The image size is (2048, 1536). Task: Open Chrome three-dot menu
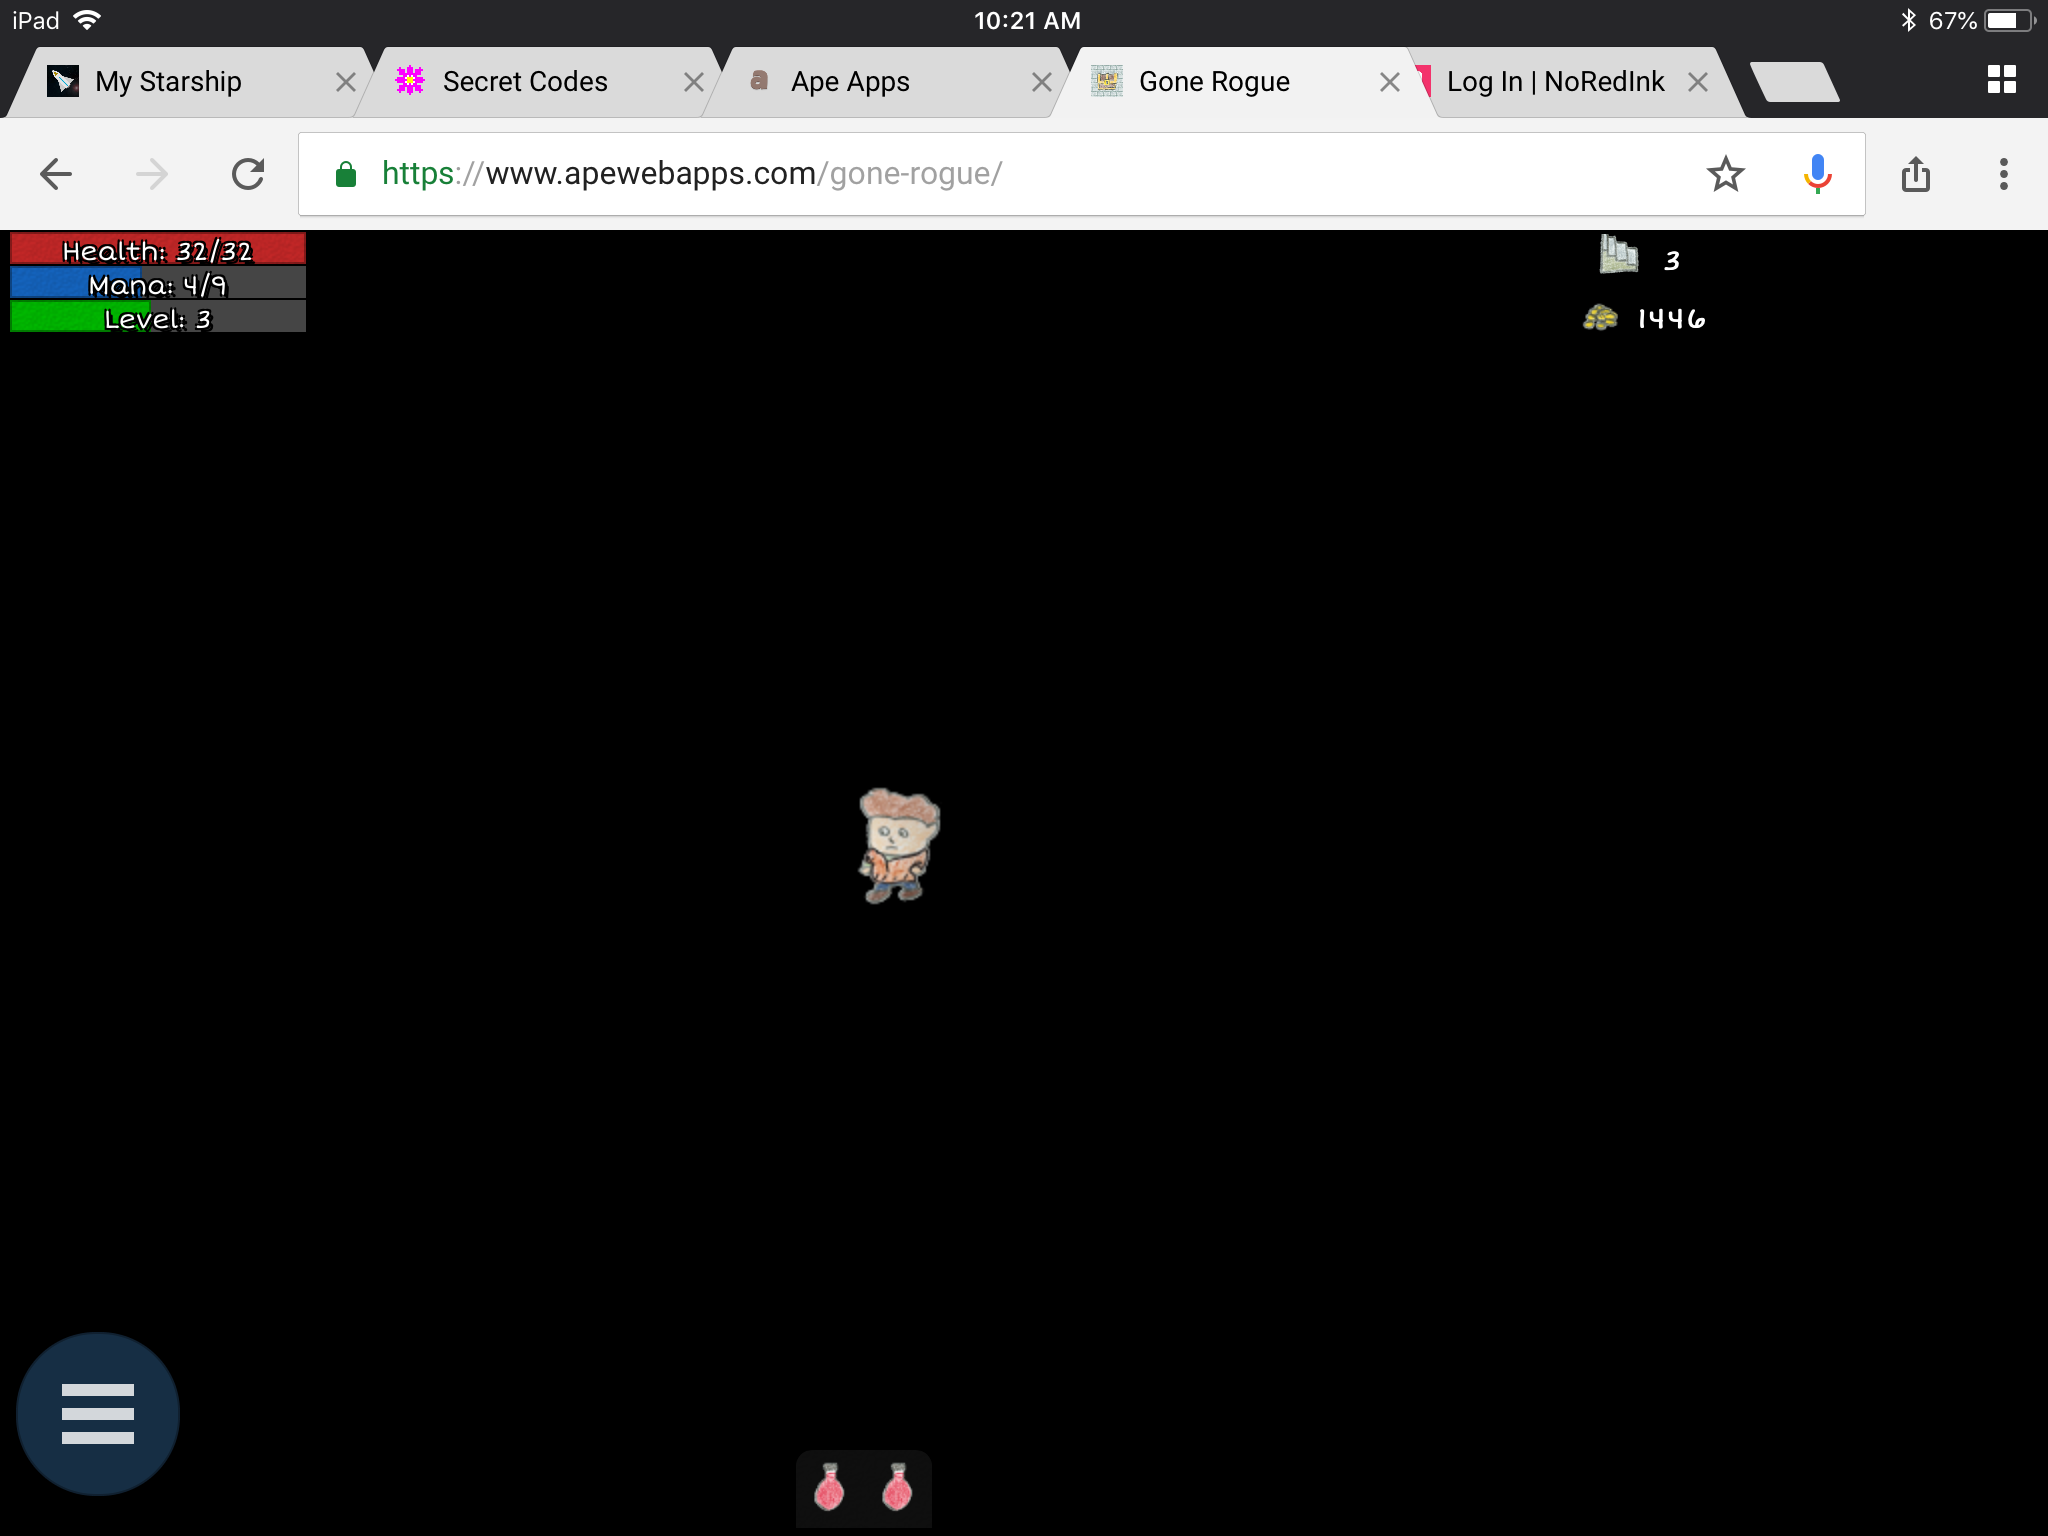[x=2003, y=174]
